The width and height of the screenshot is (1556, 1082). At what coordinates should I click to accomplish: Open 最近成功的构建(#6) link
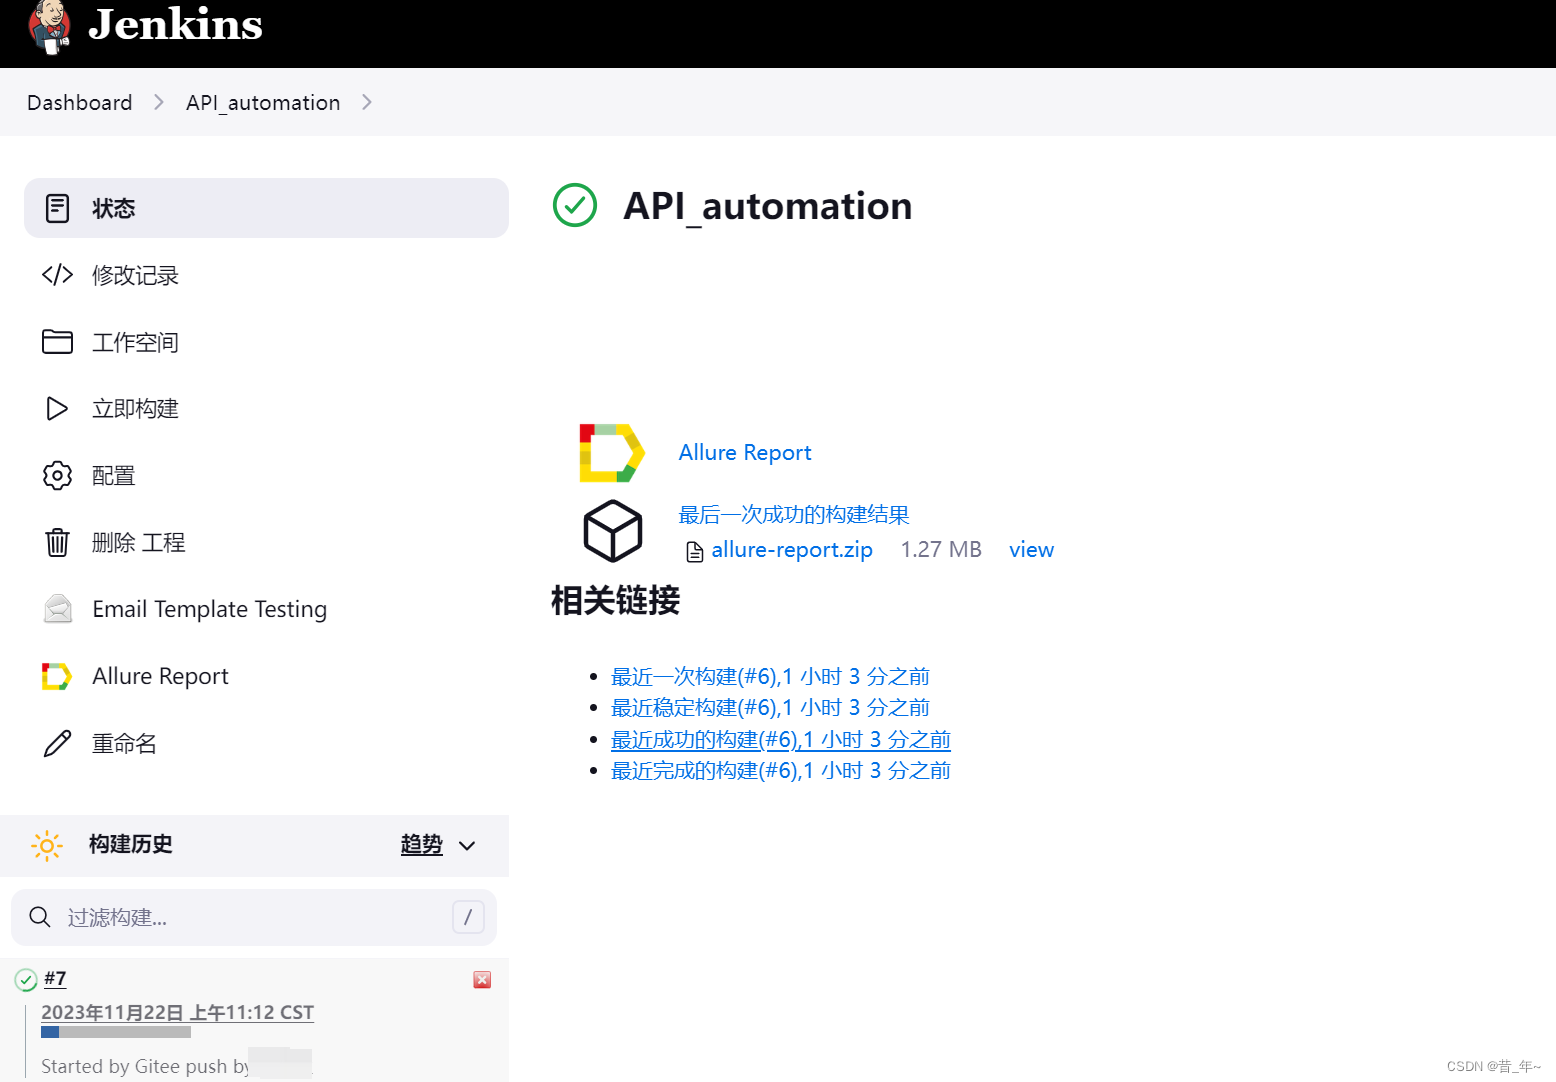tap(781, 740)
